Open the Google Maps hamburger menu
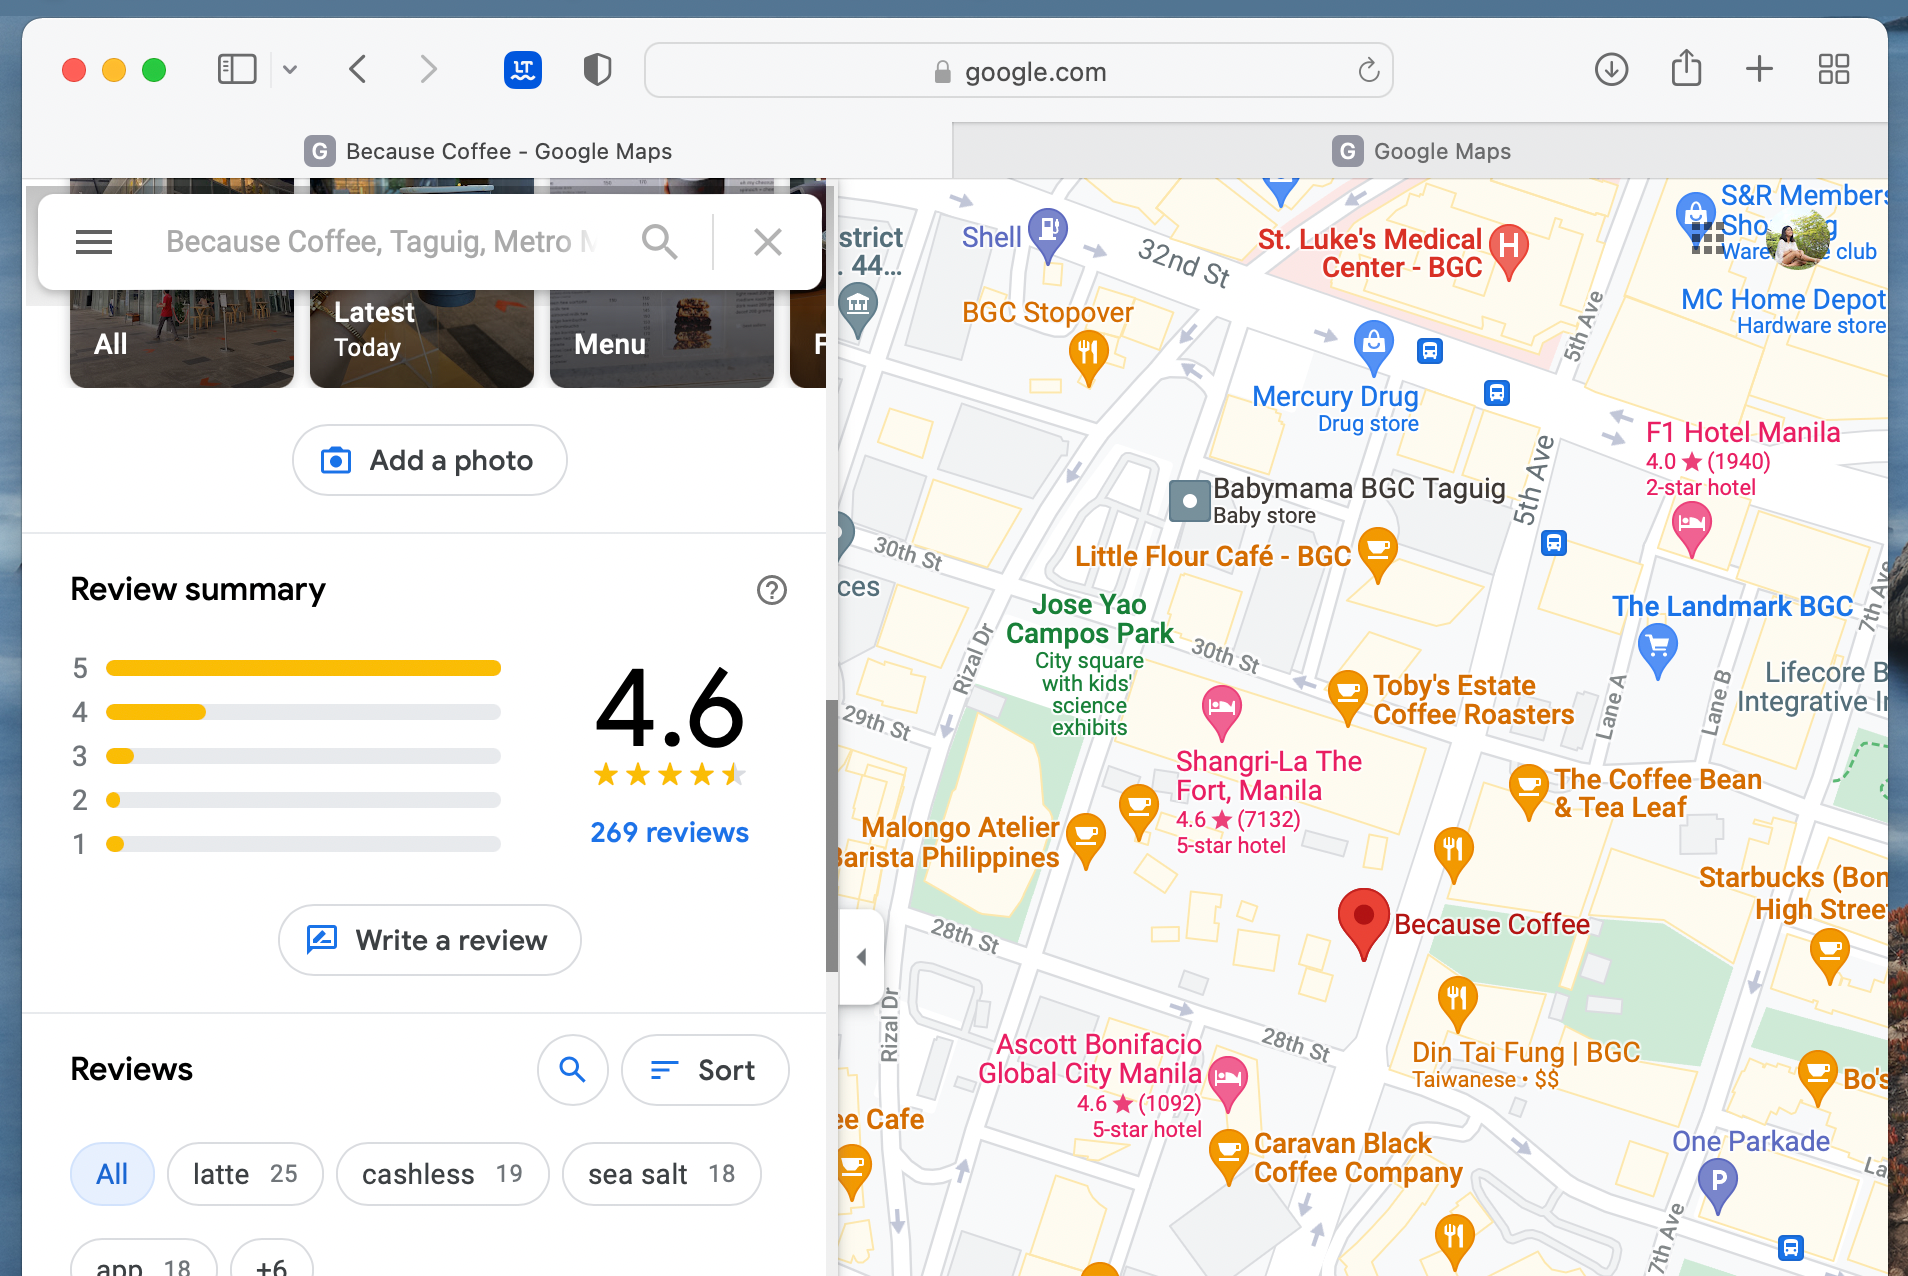This screenshot has width=1908, height=1276. pos(94,241)
